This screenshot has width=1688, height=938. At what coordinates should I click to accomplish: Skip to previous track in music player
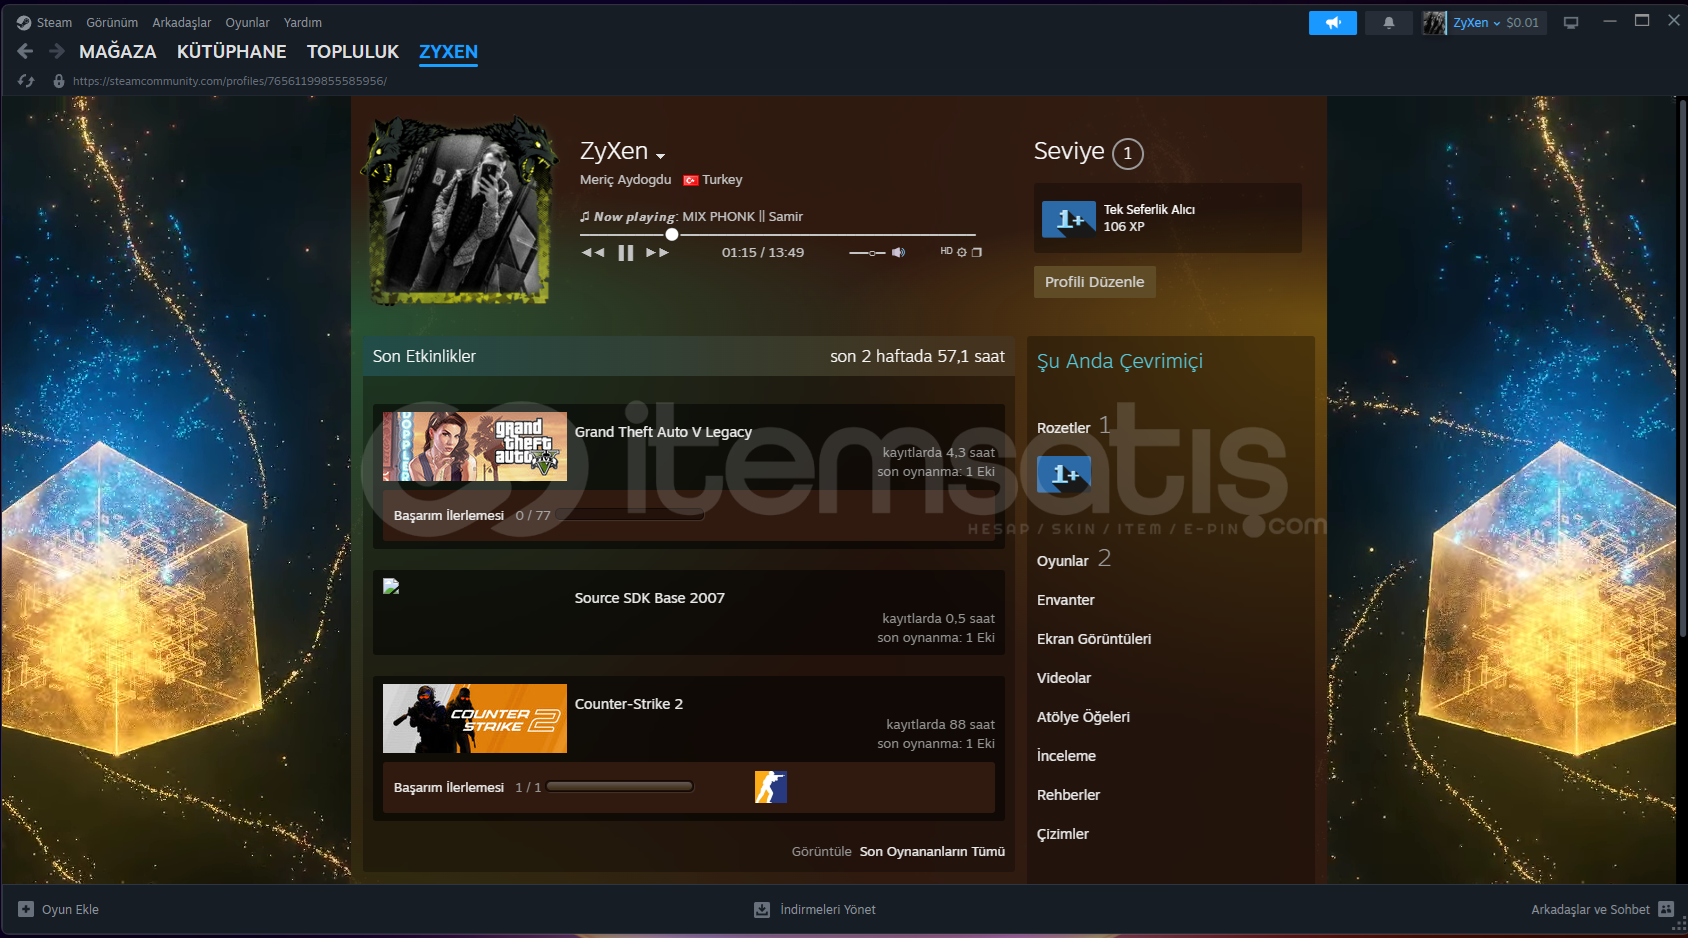click(x=593, y=252)
